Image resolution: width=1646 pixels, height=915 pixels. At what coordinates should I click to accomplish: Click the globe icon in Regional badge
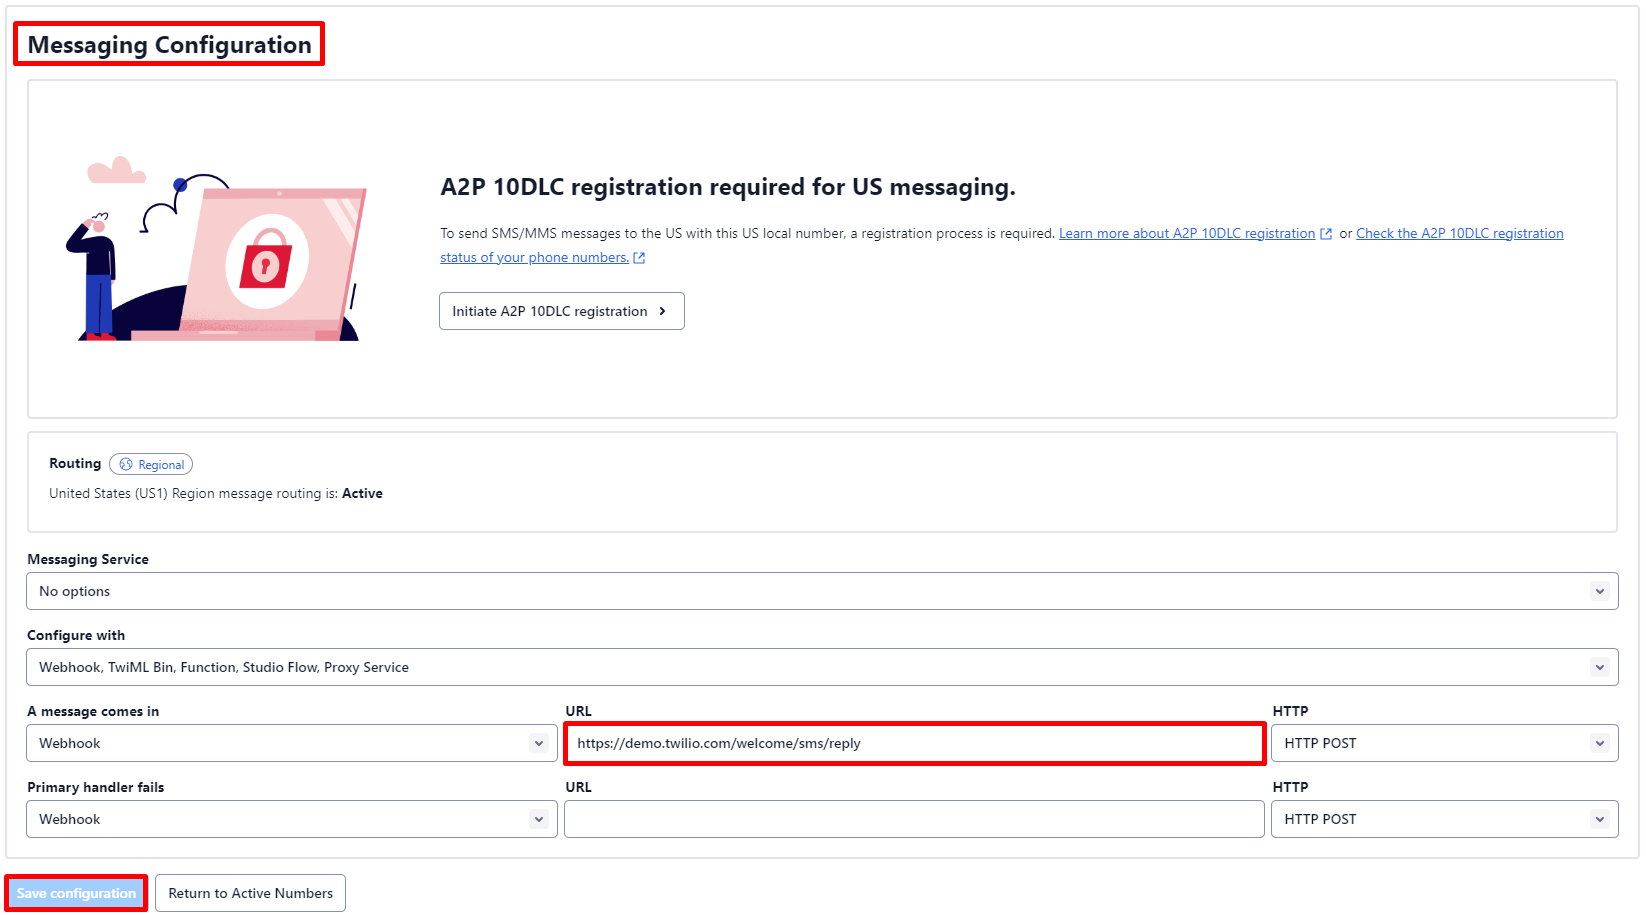tap(126, 465)
